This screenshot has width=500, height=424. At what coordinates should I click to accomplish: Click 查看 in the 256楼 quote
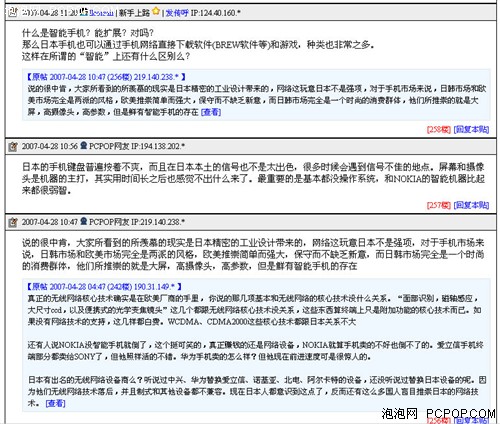click(211, 112)
